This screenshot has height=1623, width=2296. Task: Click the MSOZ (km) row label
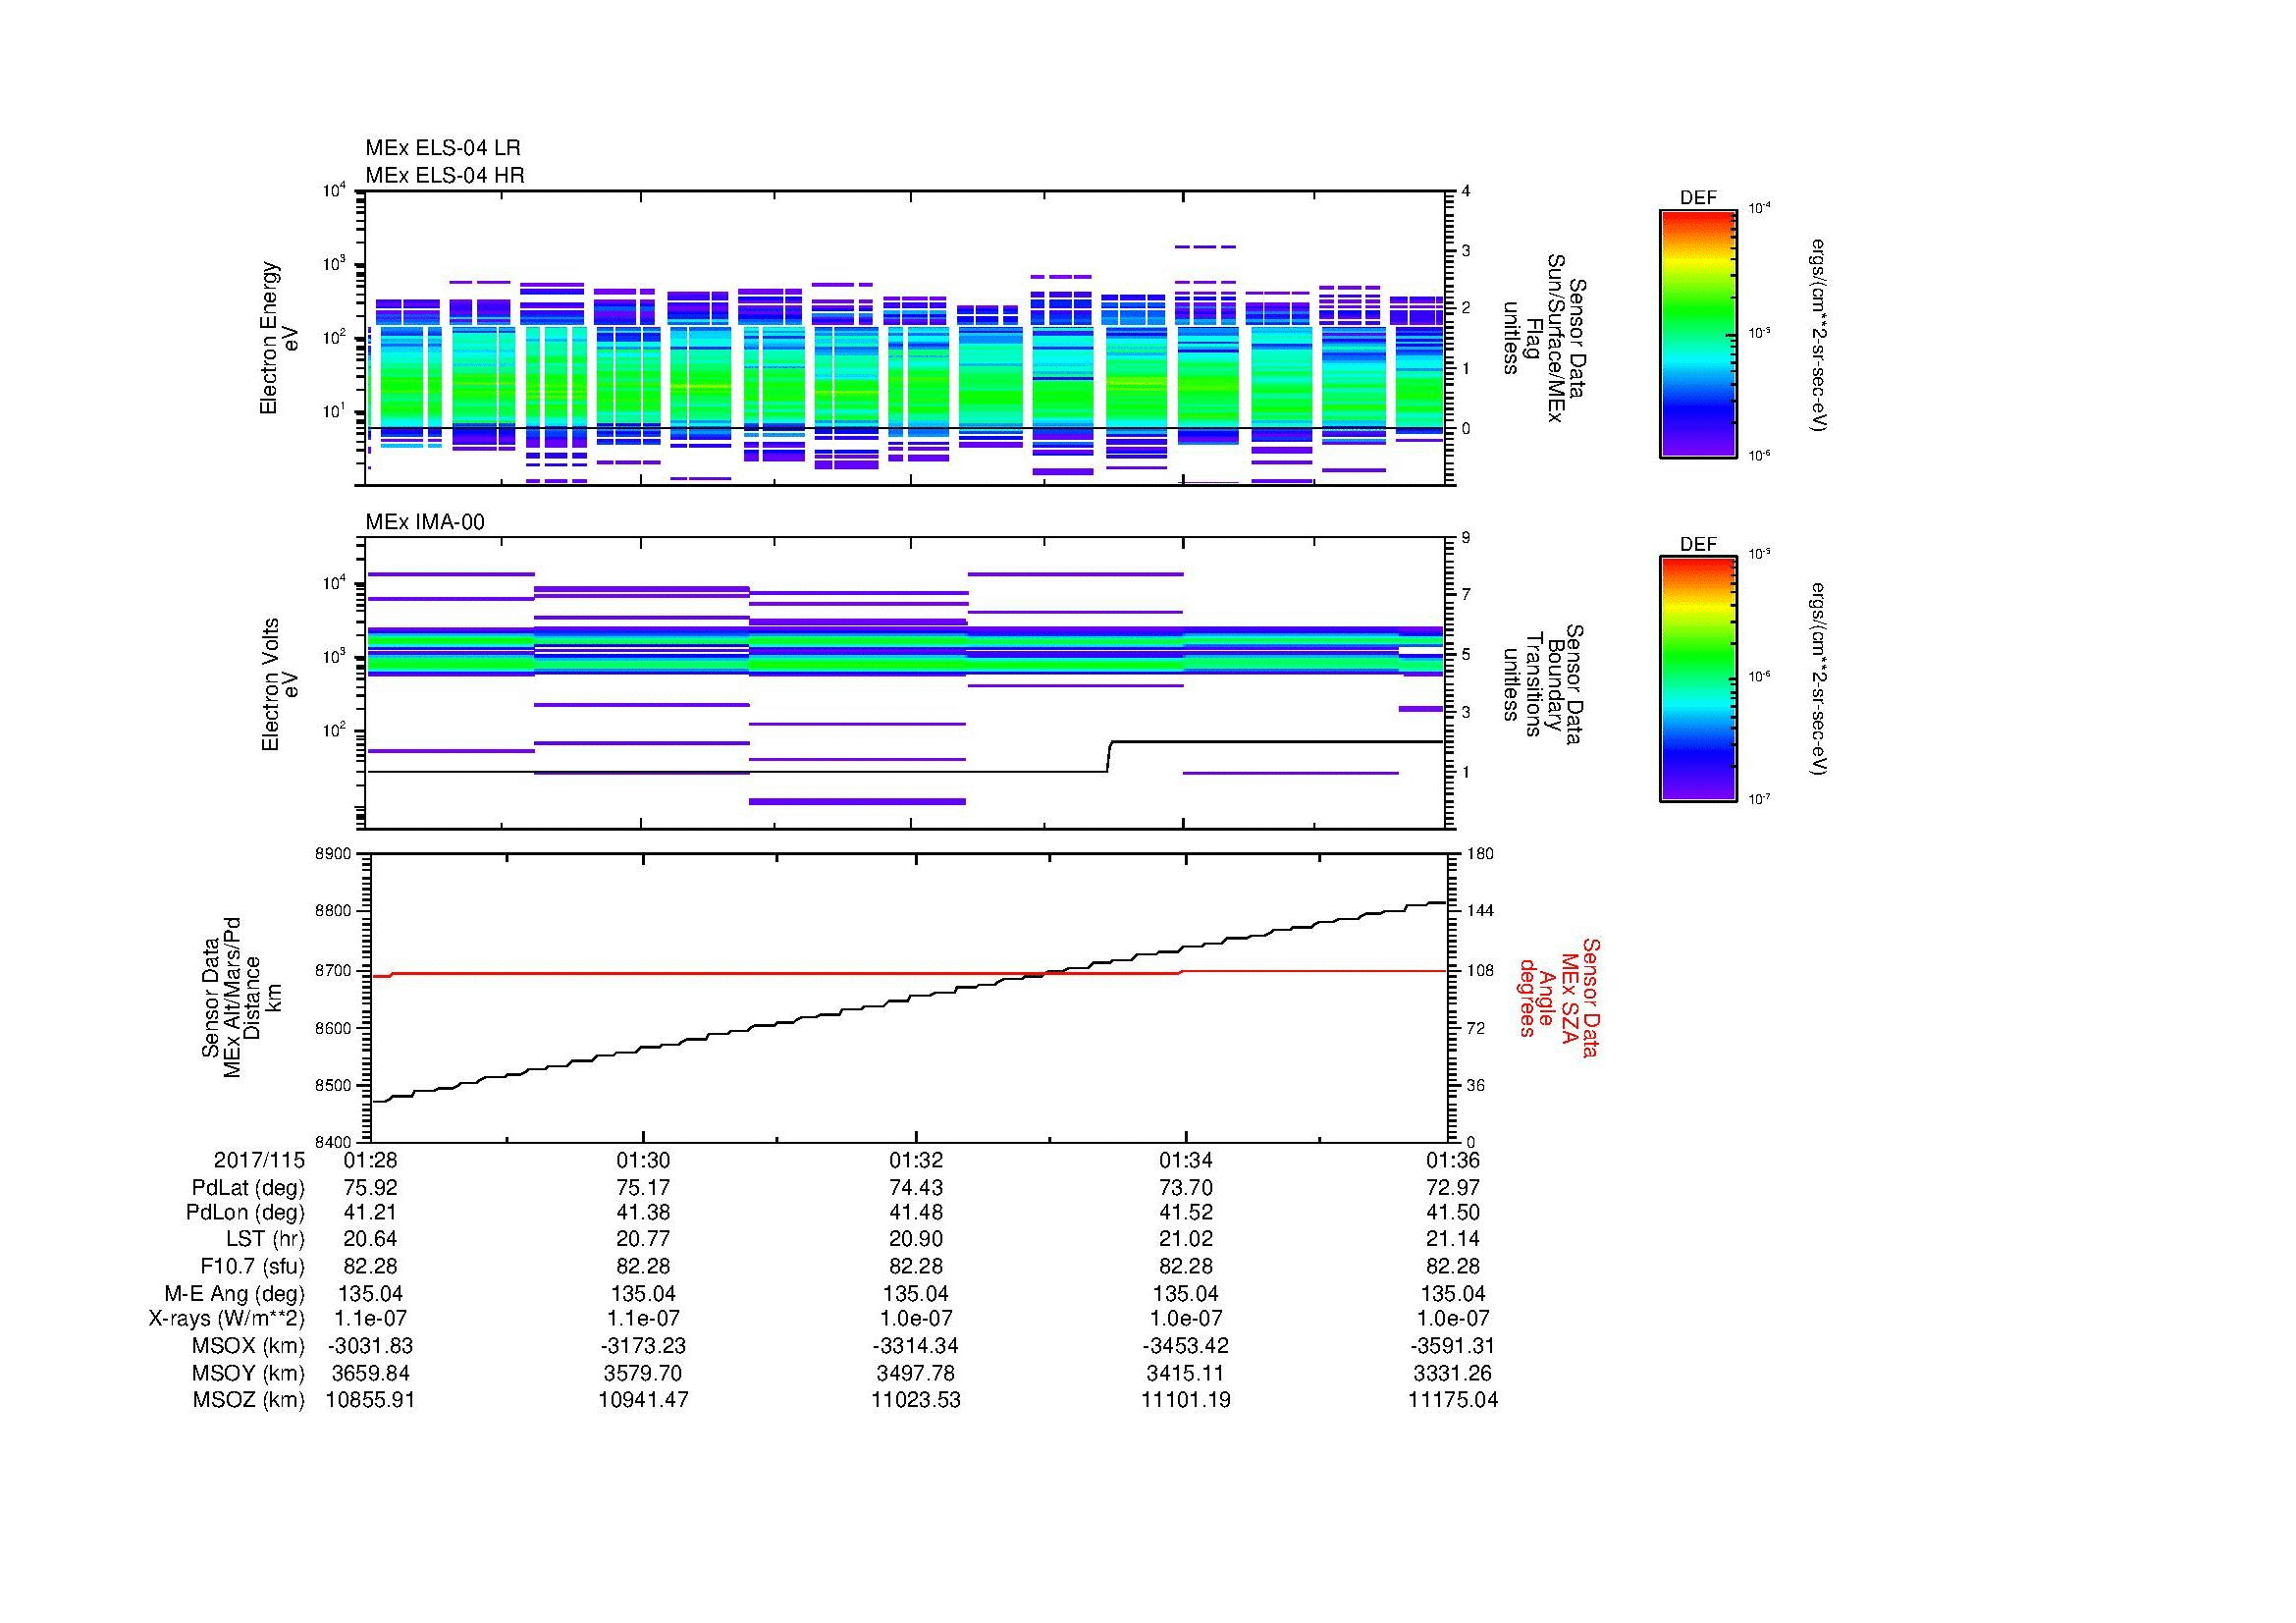click(248, 1400)
